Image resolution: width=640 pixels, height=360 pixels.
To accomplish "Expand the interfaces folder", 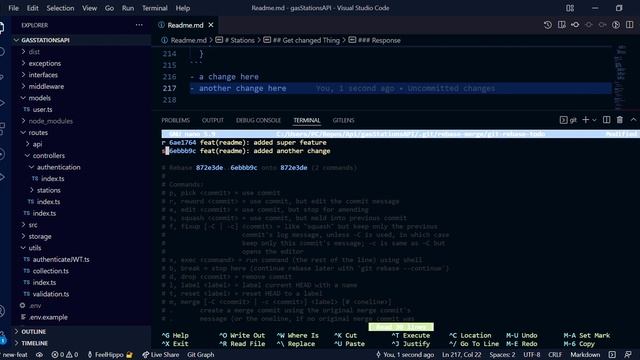I will point(43,75).
